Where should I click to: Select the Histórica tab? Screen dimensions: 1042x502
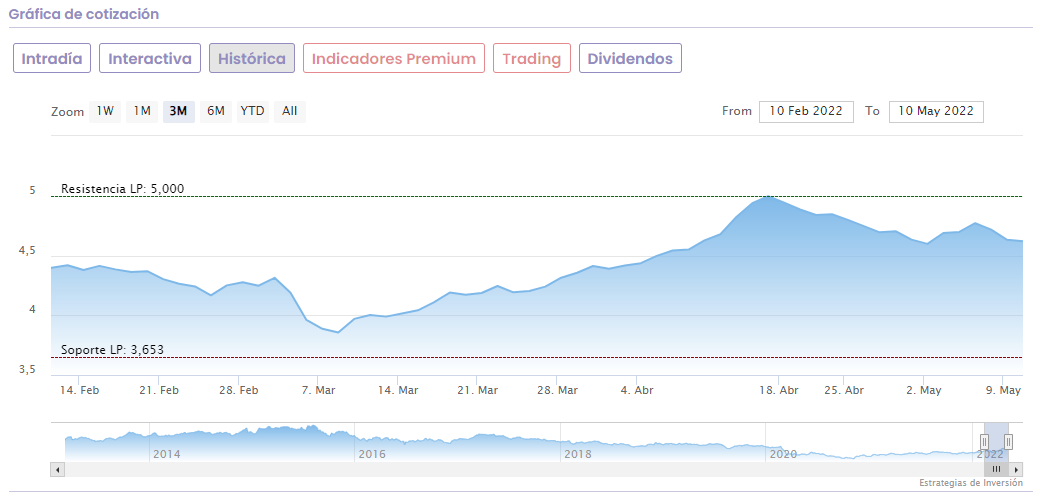tap(251, 59)
